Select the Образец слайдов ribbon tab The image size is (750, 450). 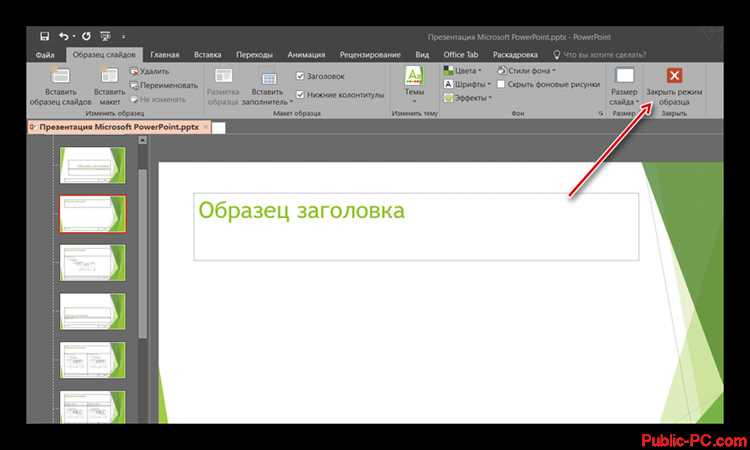pos(104,55)
